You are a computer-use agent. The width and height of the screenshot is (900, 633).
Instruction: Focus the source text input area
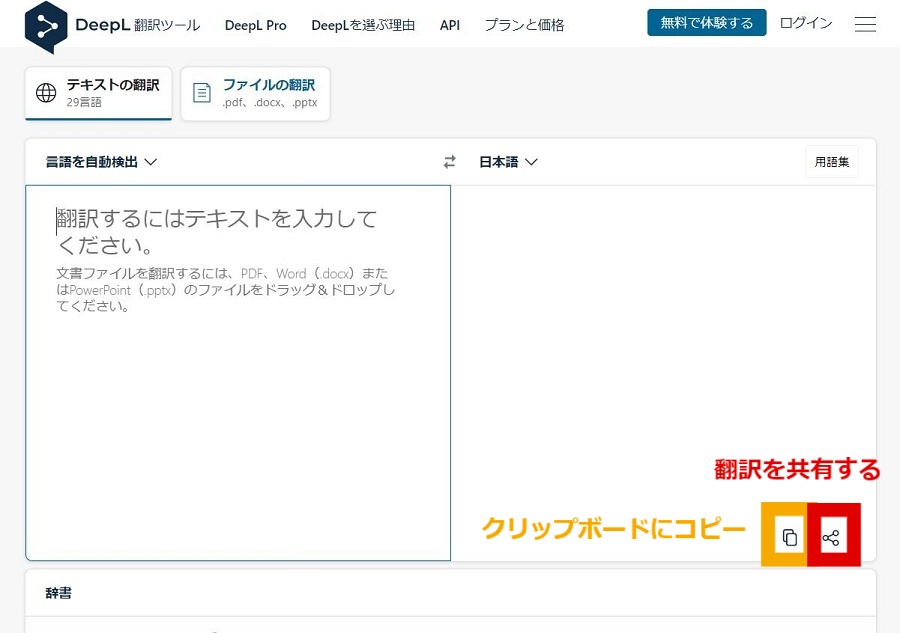[x=238, y=373]
